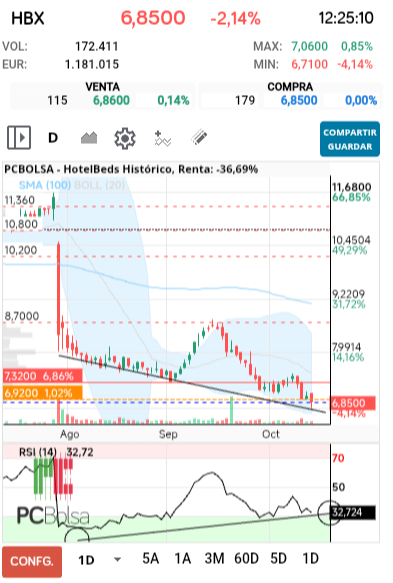
Task: Click the RSI (14) indicator label
Action: click(38, 452)
